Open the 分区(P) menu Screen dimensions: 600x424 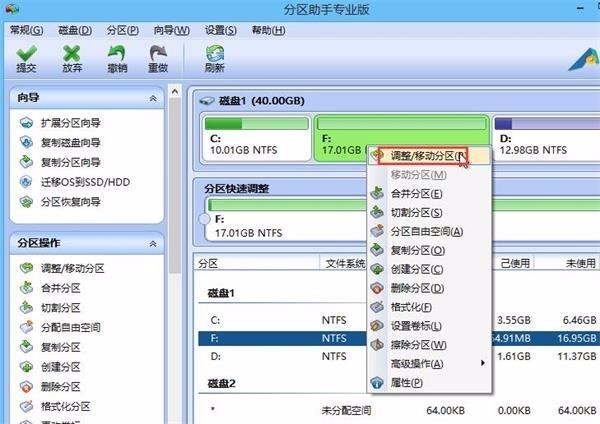(x=123, y=30)
